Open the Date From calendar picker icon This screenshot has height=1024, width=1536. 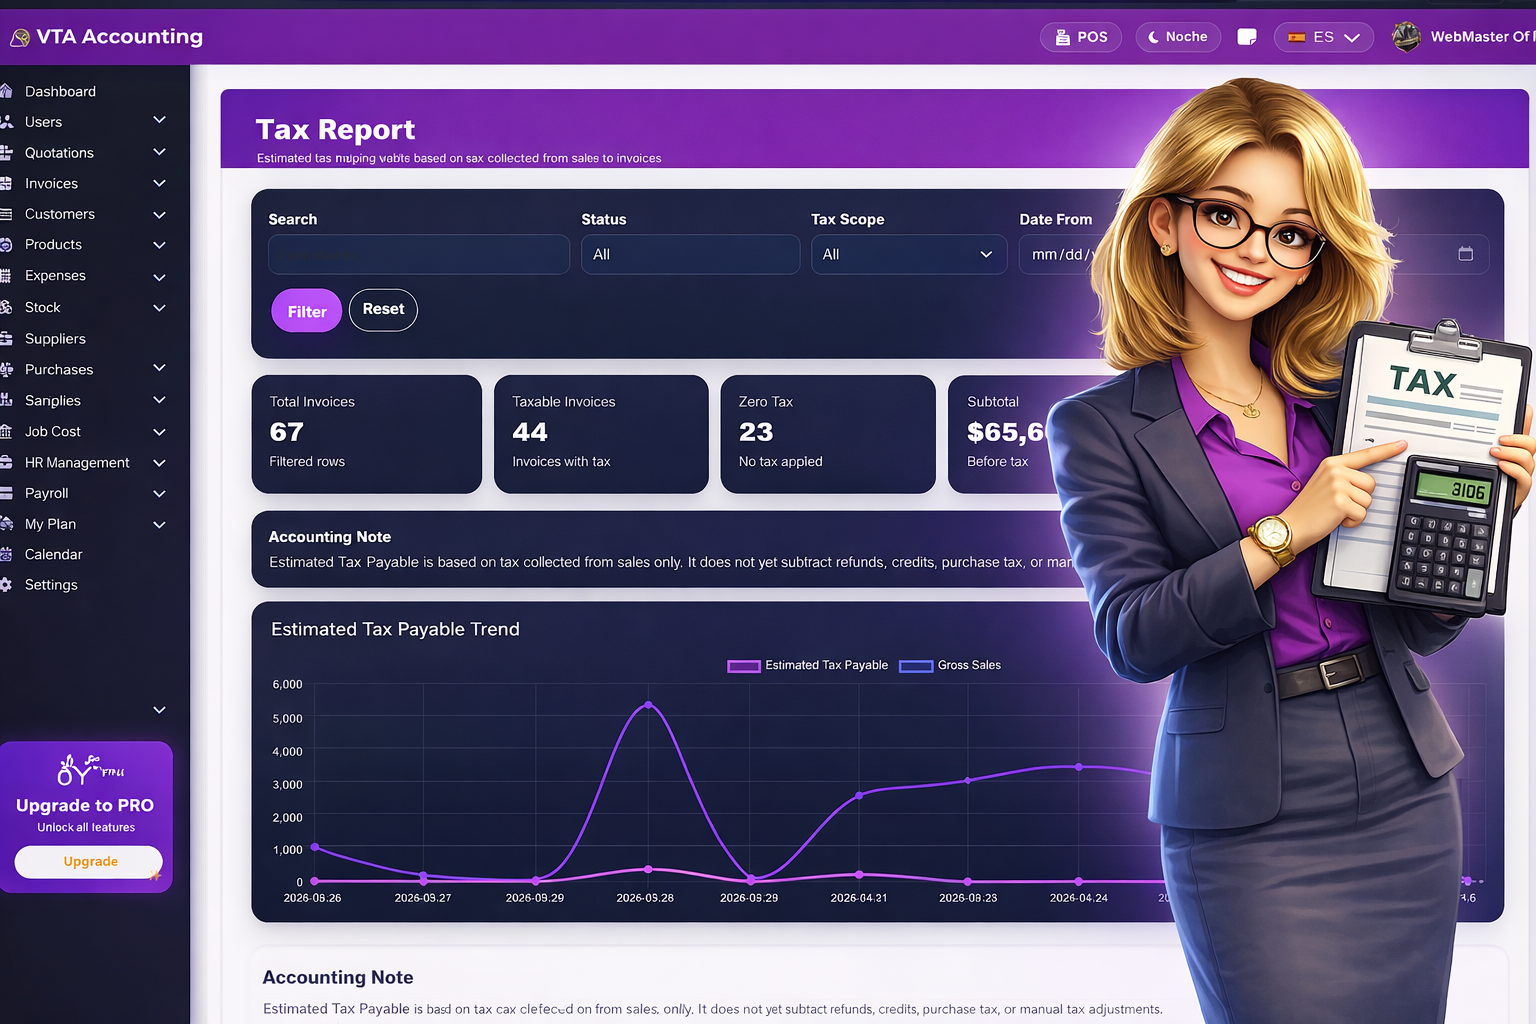point(1466,254)
